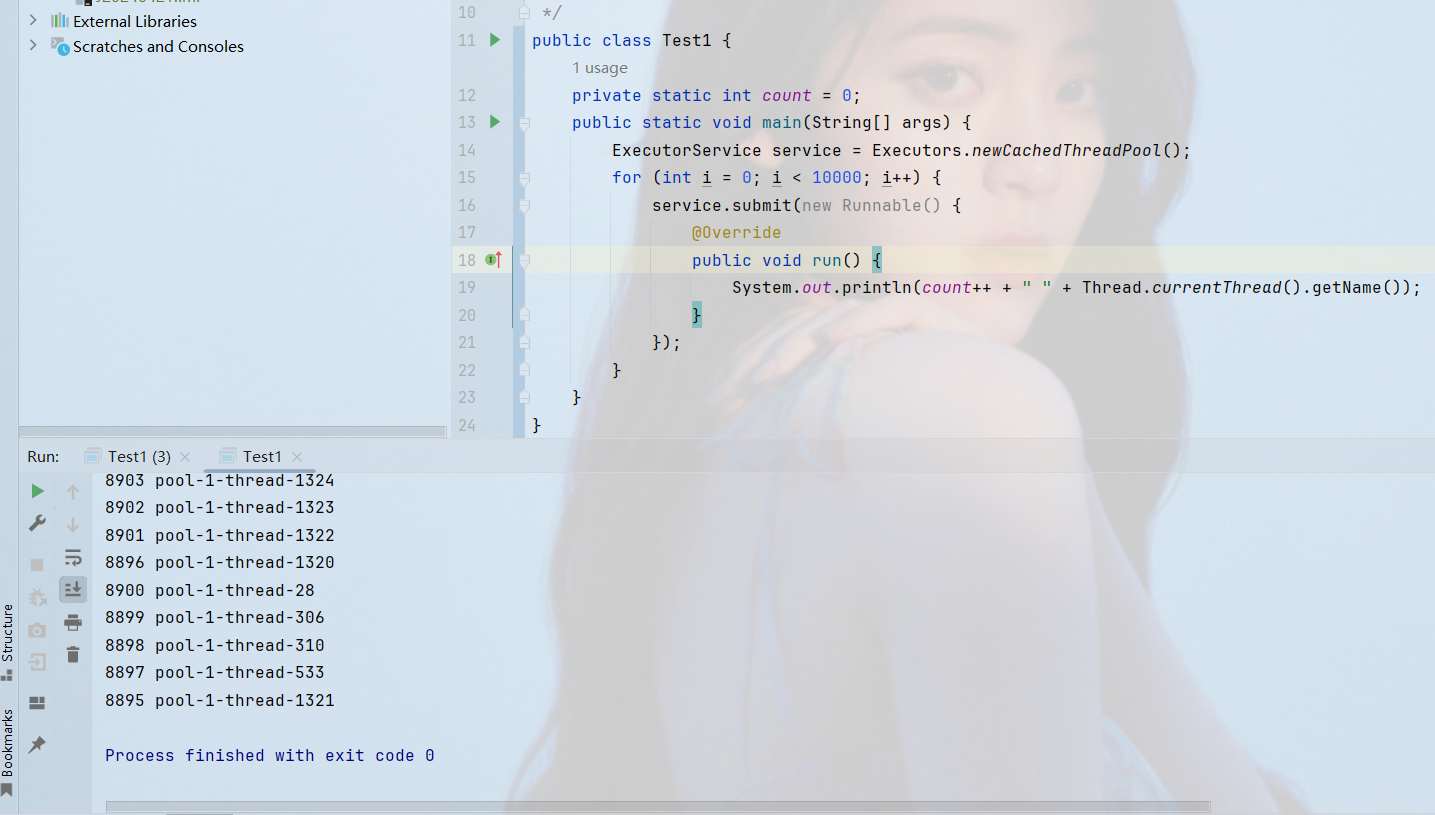1435x815 pixels.
Task: Open the Structure tool window
Action: click(x=8, y=642)
